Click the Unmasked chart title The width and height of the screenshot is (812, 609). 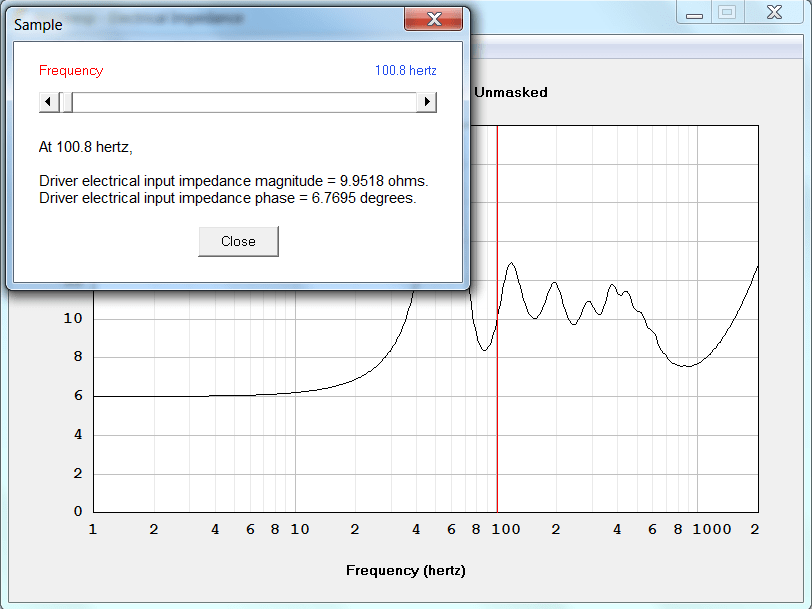pos(511,92)
